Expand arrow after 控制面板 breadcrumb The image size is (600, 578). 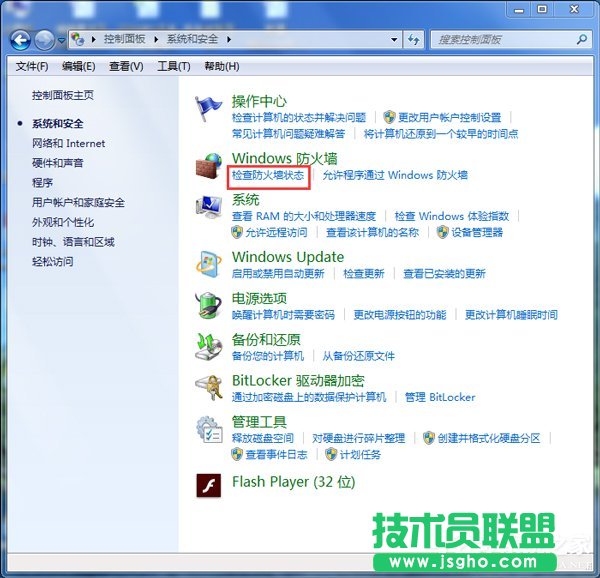[156, 39]
